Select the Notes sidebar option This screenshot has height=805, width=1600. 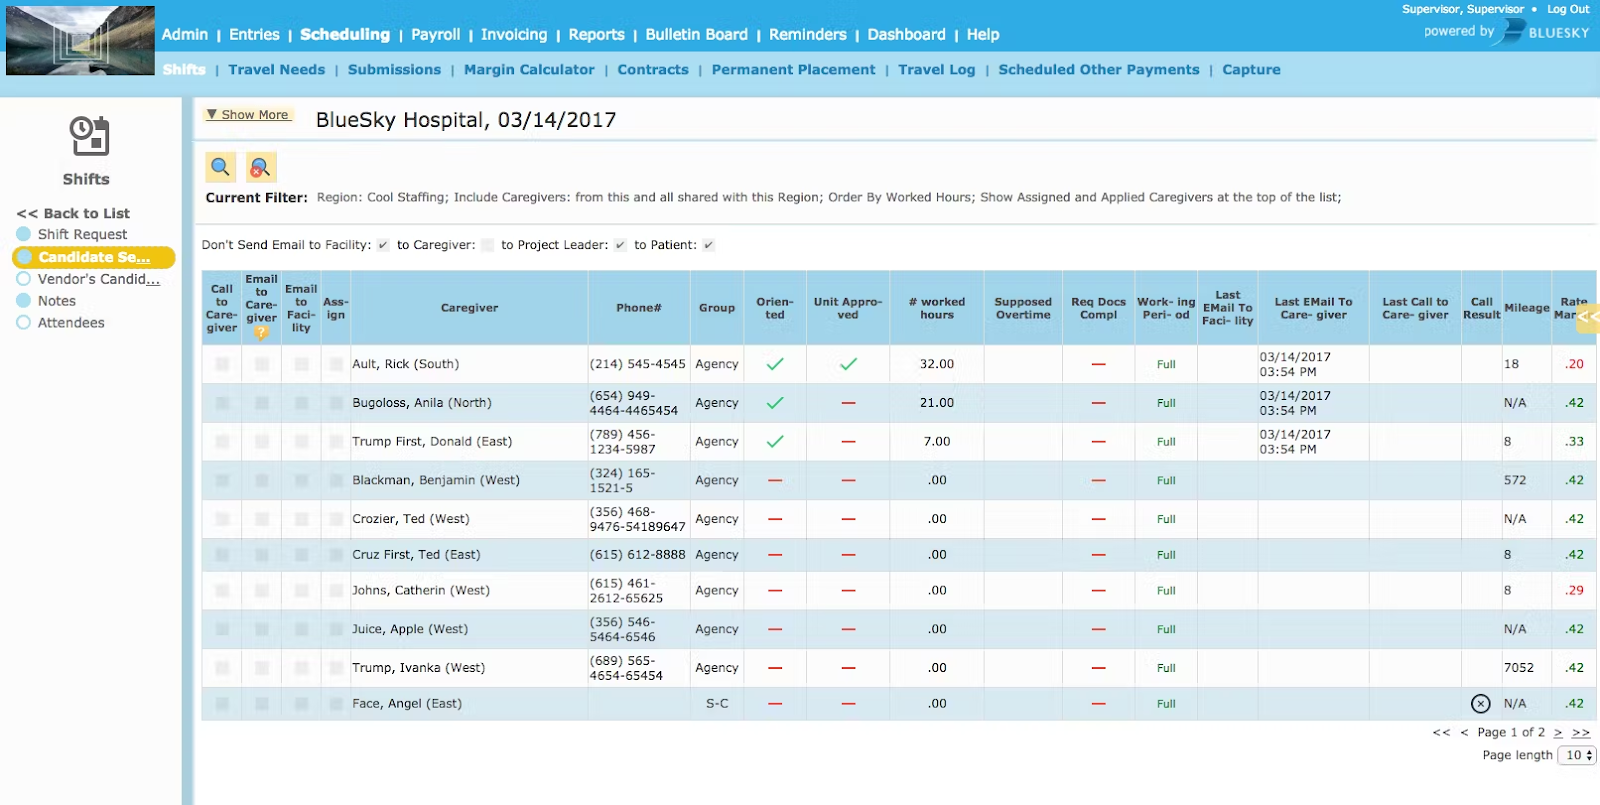click(x=46, y=301)
